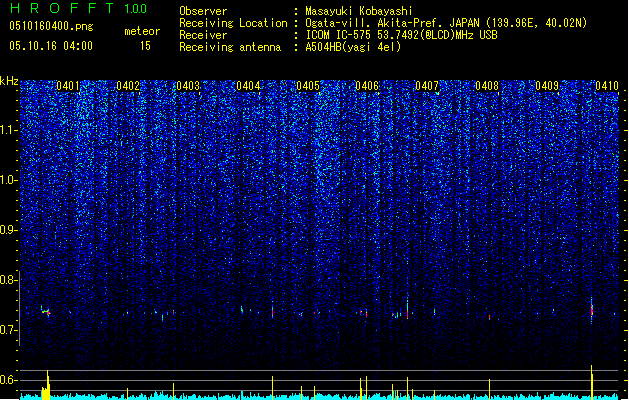Click the 0.8 frequency axis label
The height and width of the screenshot is (400, 629).
[9, 280]
